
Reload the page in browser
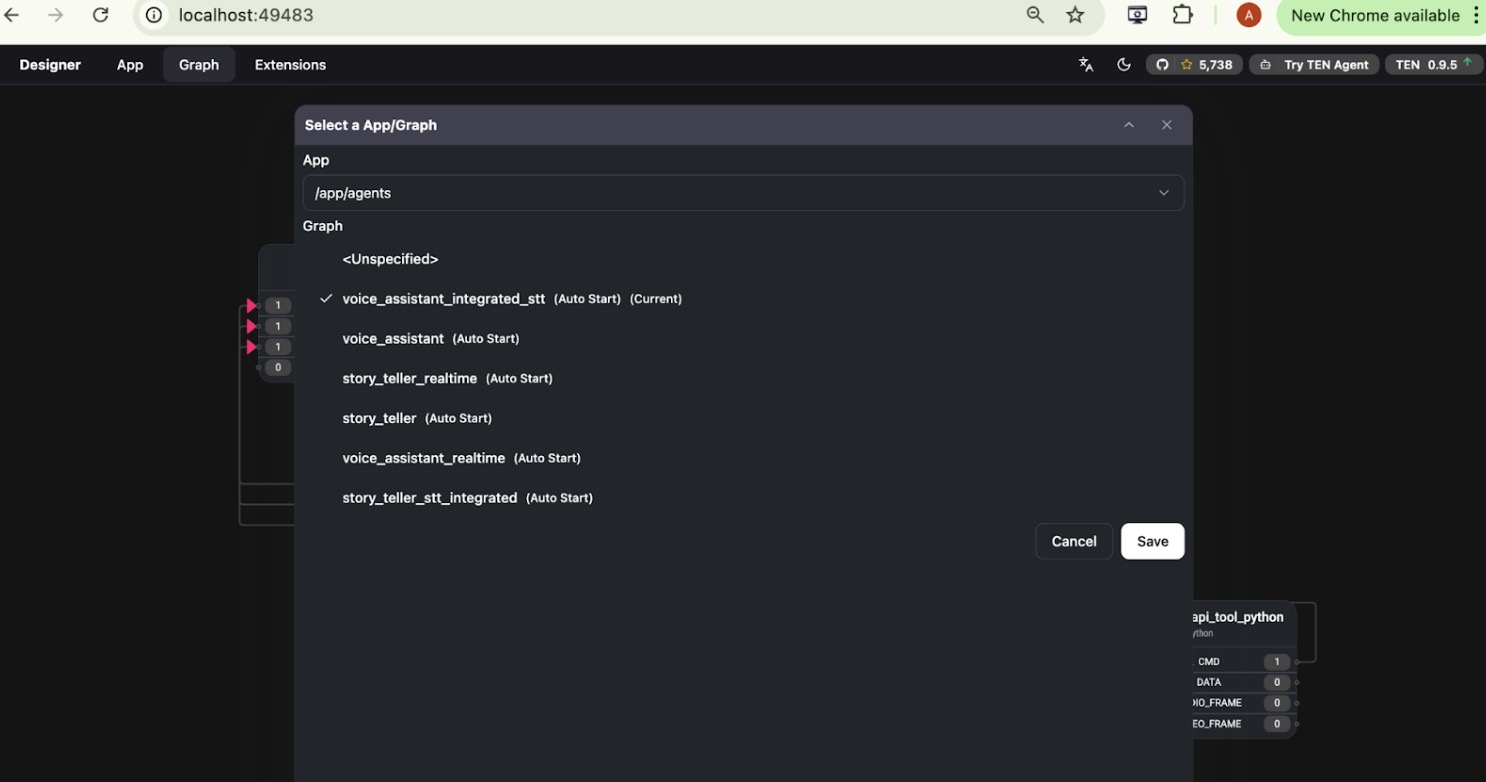(x=100, y=15)
